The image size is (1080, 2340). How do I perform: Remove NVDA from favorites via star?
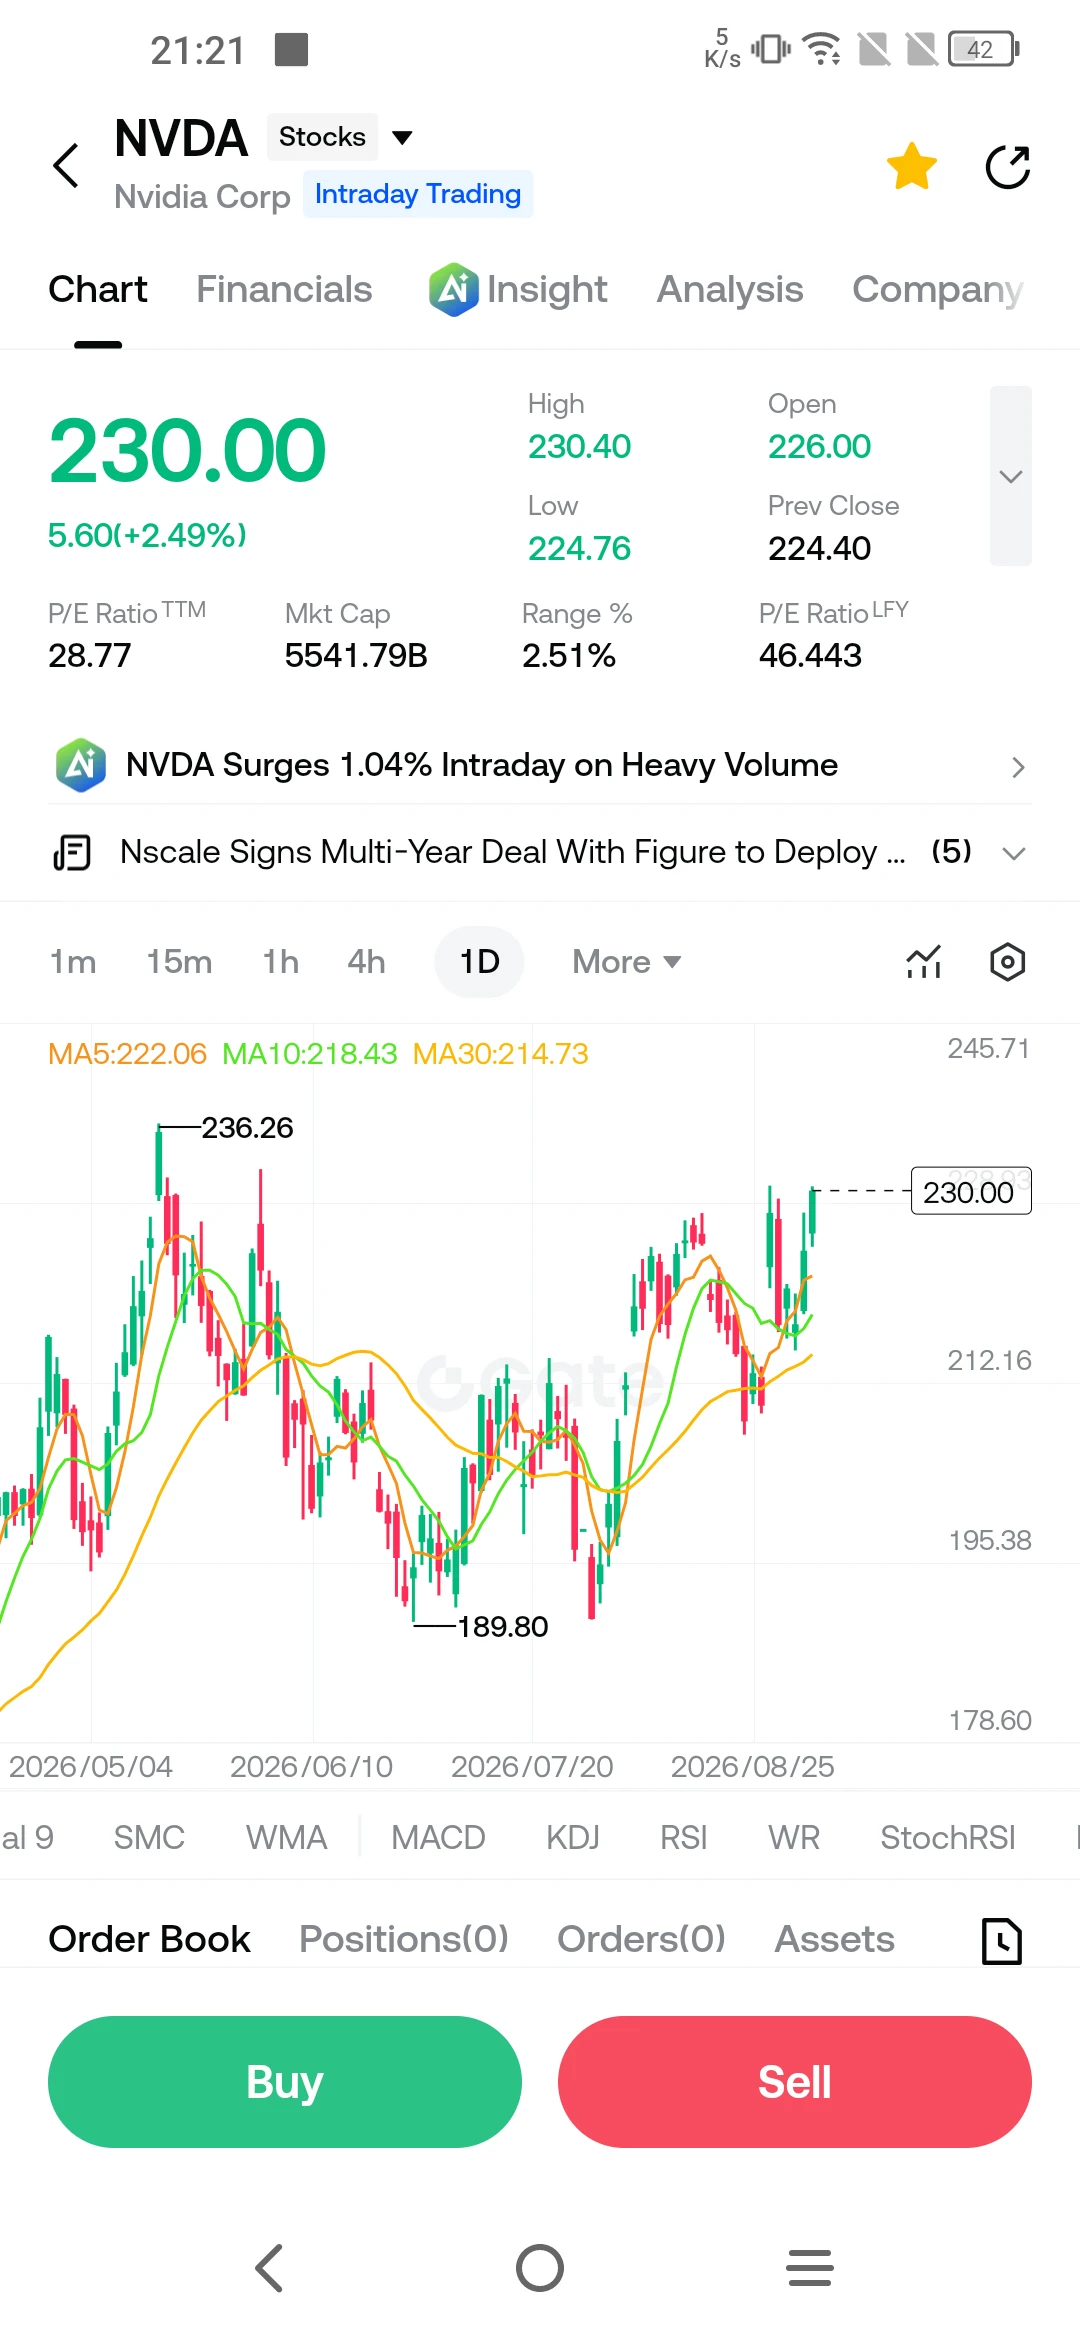pos(911,166)
